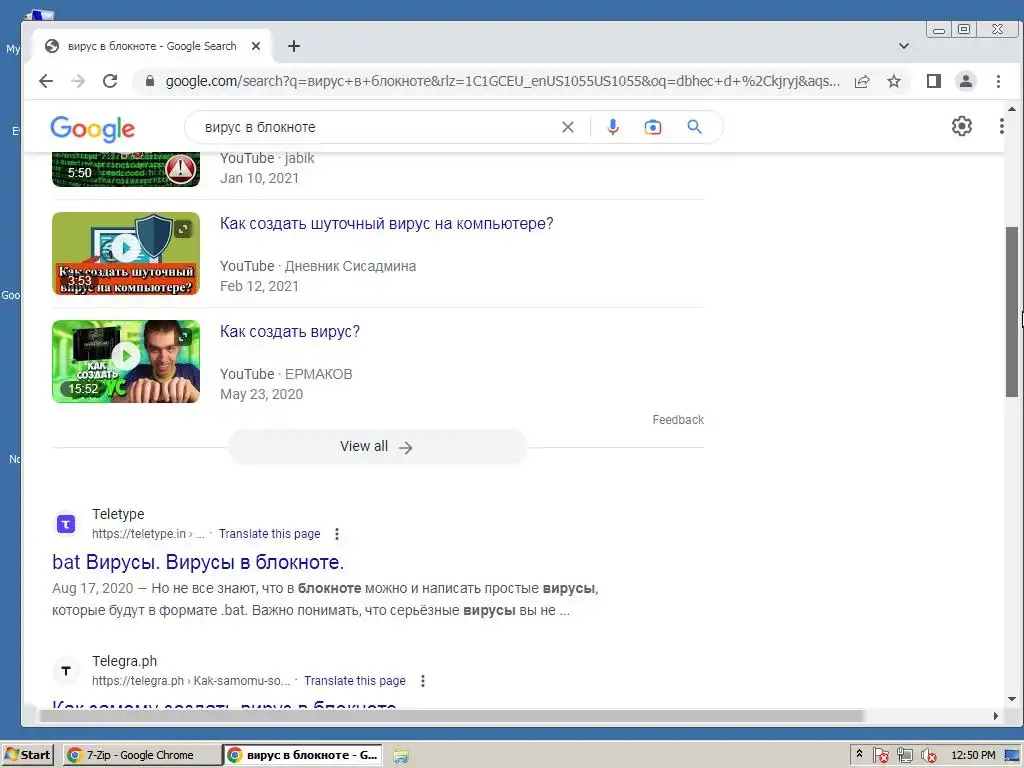Expand the tab search dropdown arrow
1024x768 pixels.
904,46
